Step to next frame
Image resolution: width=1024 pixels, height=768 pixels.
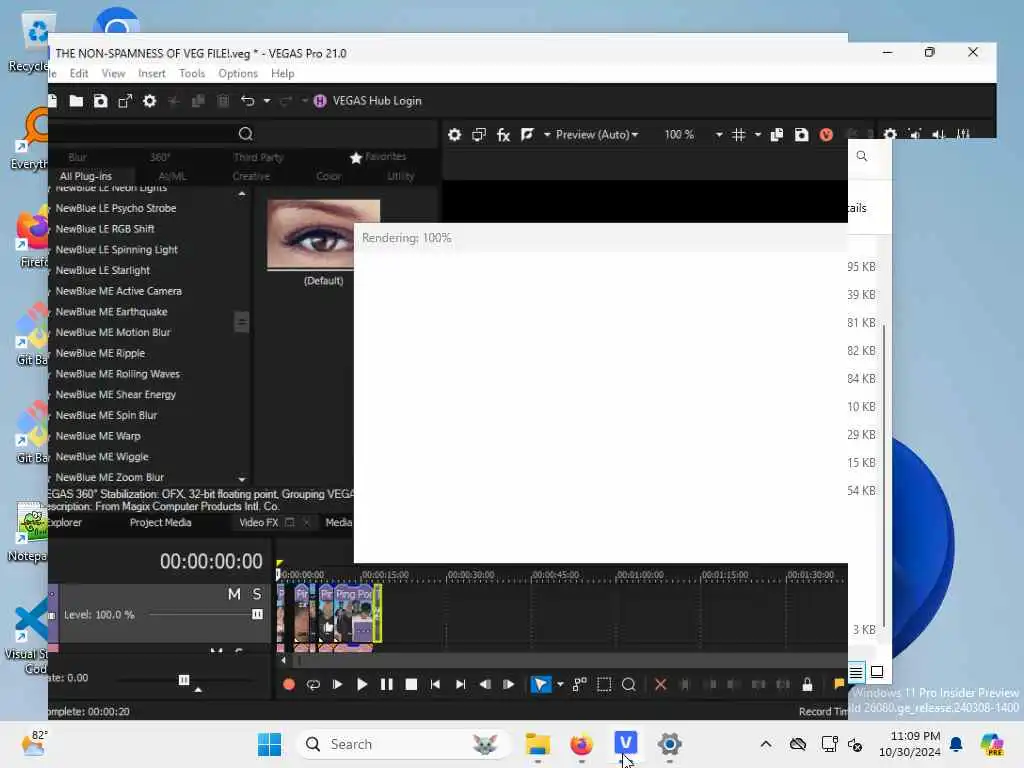[509, 684]
